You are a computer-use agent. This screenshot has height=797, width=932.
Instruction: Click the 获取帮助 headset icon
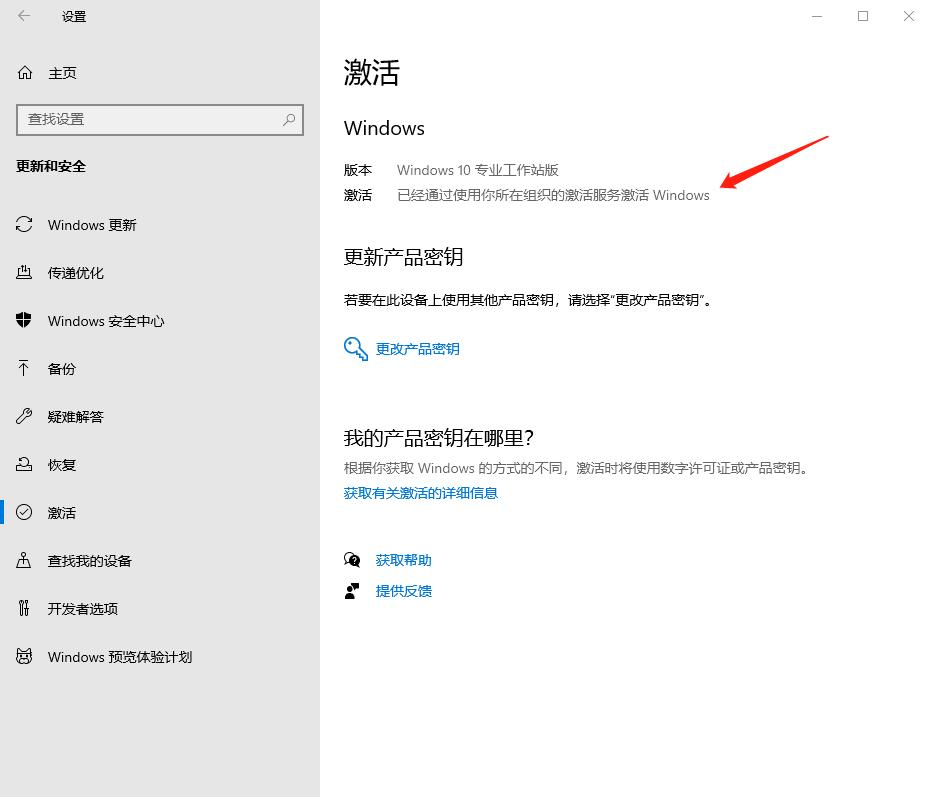(x=352, y=560)
